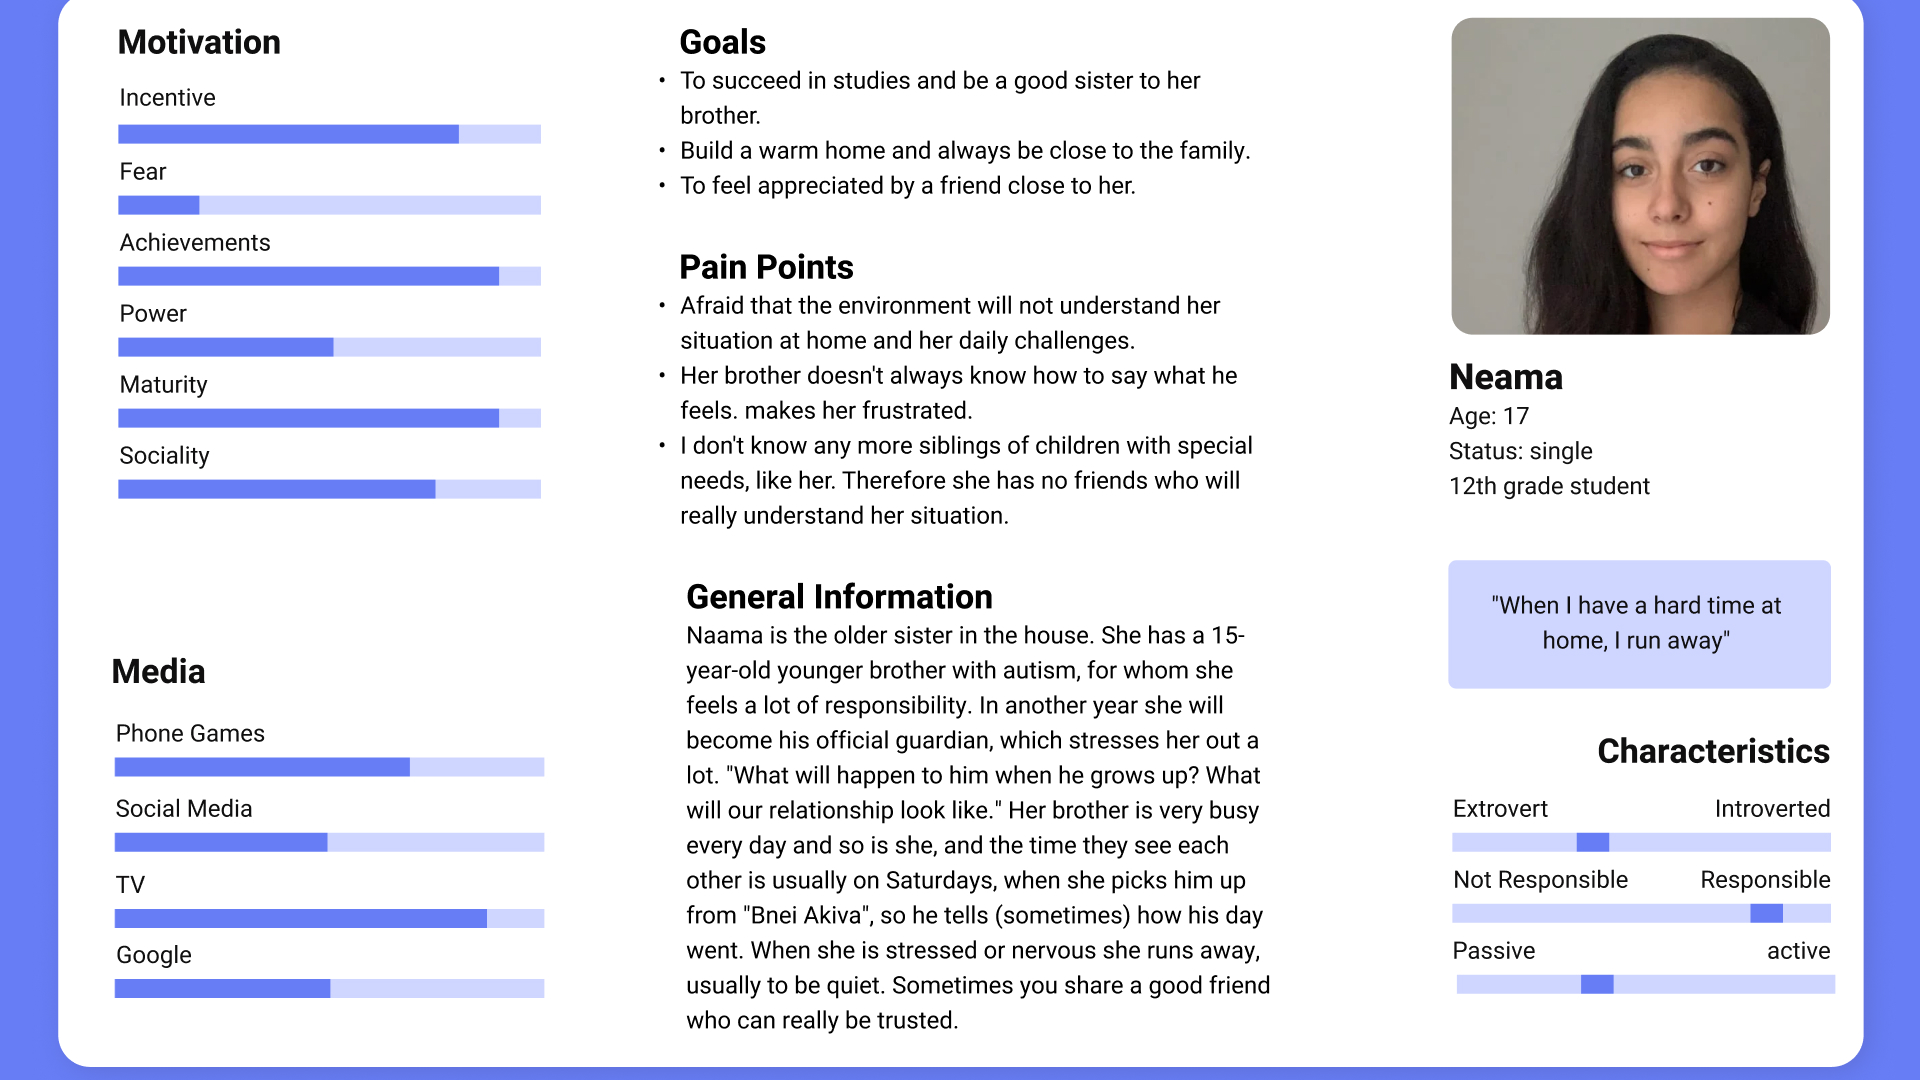Click the Sociality progress bar
The width and height of the screenshot is (1920, 1080).
coord(329,489)
